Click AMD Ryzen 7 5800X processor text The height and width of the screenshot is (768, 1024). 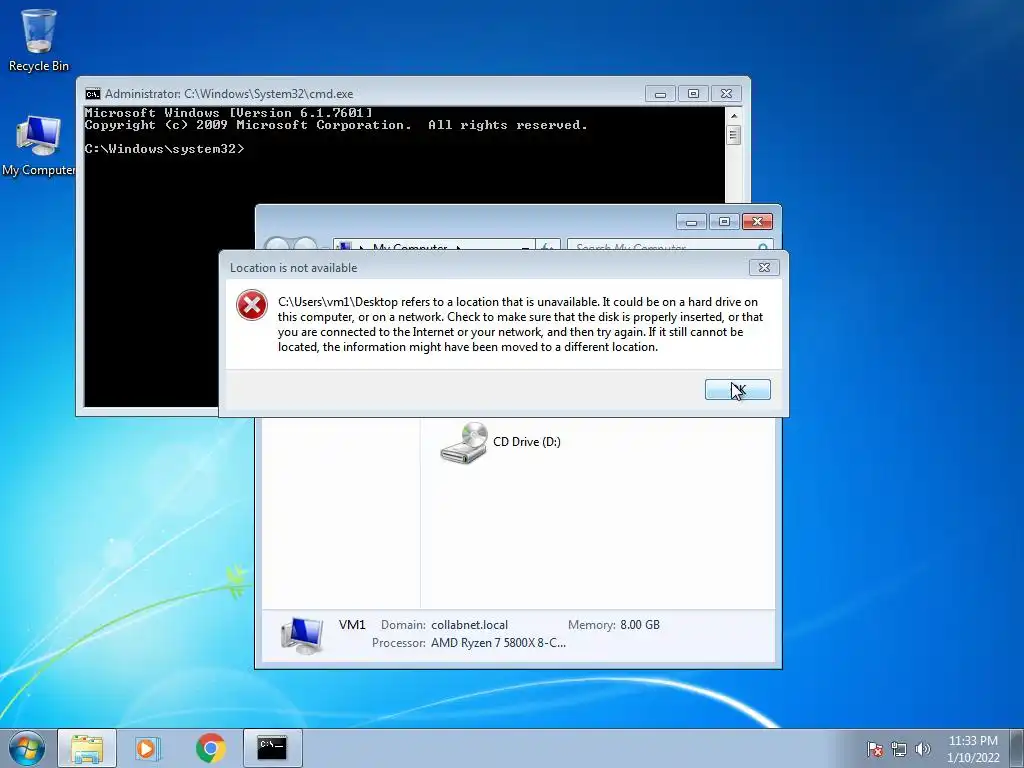pyautogui.click(x=498, y=643)
